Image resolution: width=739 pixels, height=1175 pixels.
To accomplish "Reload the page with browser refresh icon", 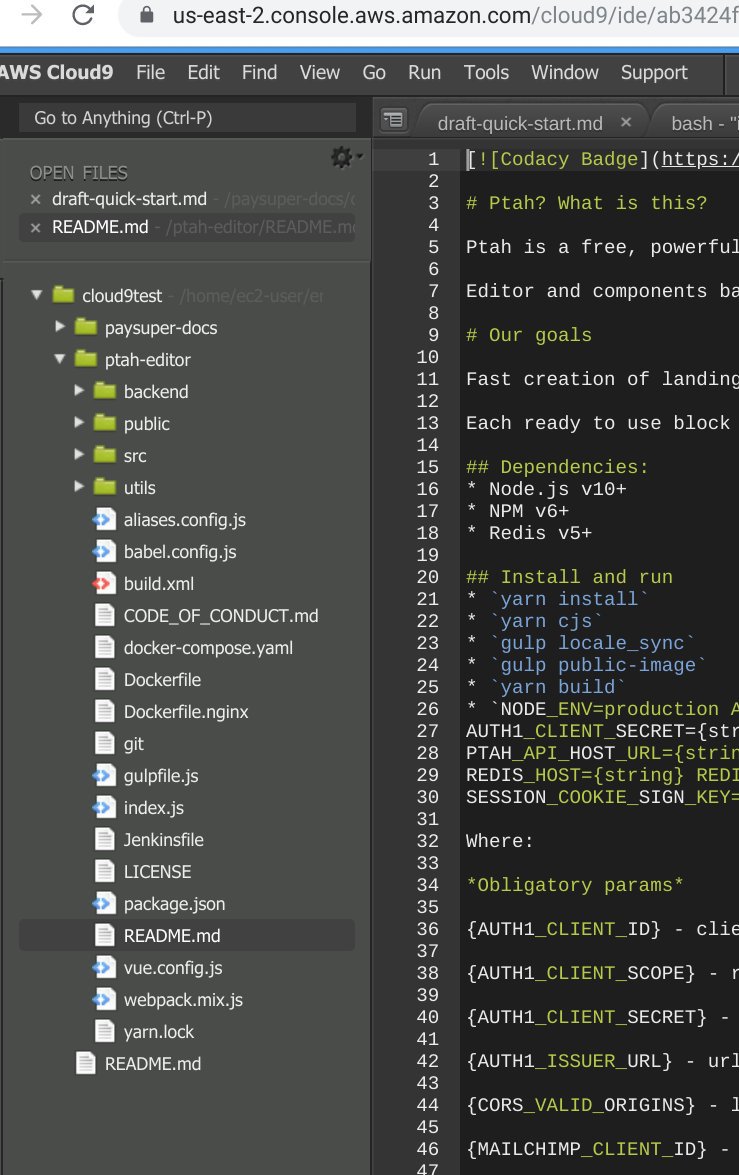I will [x=83, y=14].
